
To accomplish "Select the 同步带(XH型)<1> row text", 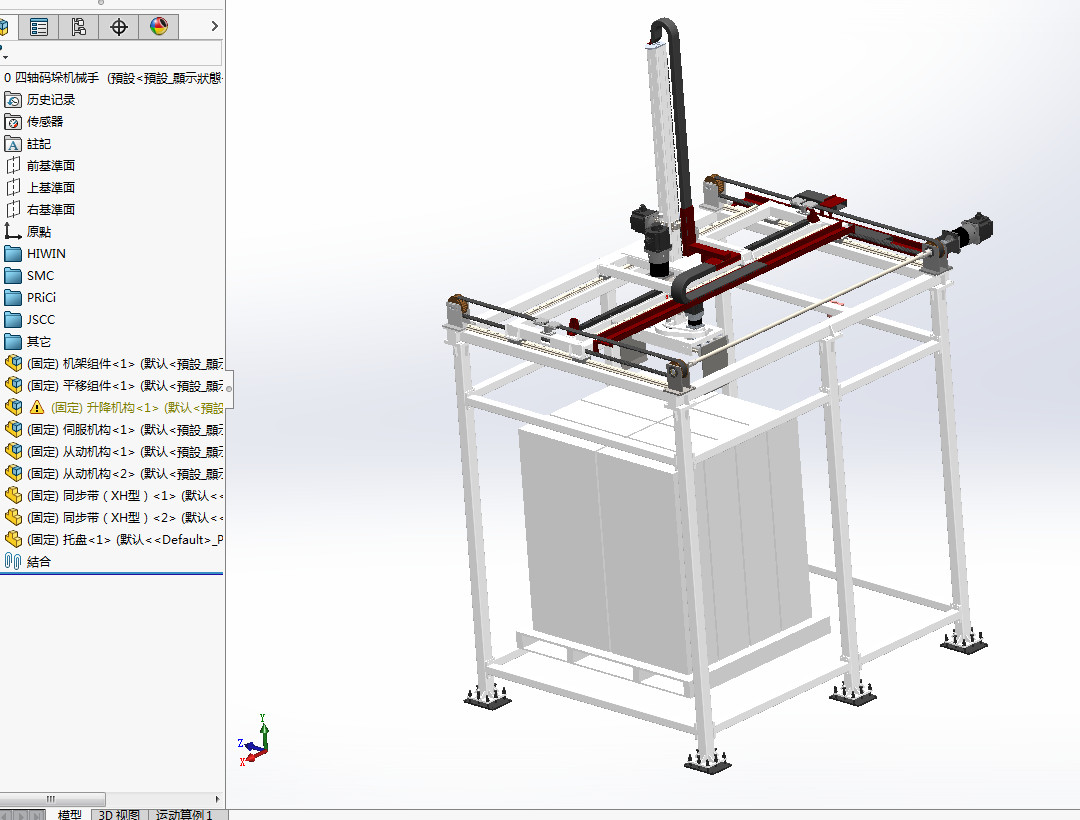I will pos(125,496).
